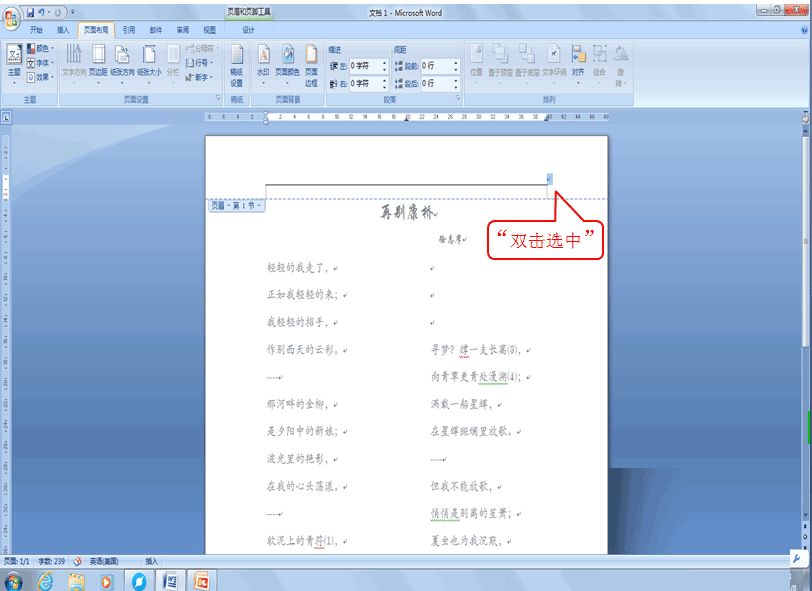Click the 段前 spacing before field
Viewport: 812px width, 591px height.
coord(437,66)
